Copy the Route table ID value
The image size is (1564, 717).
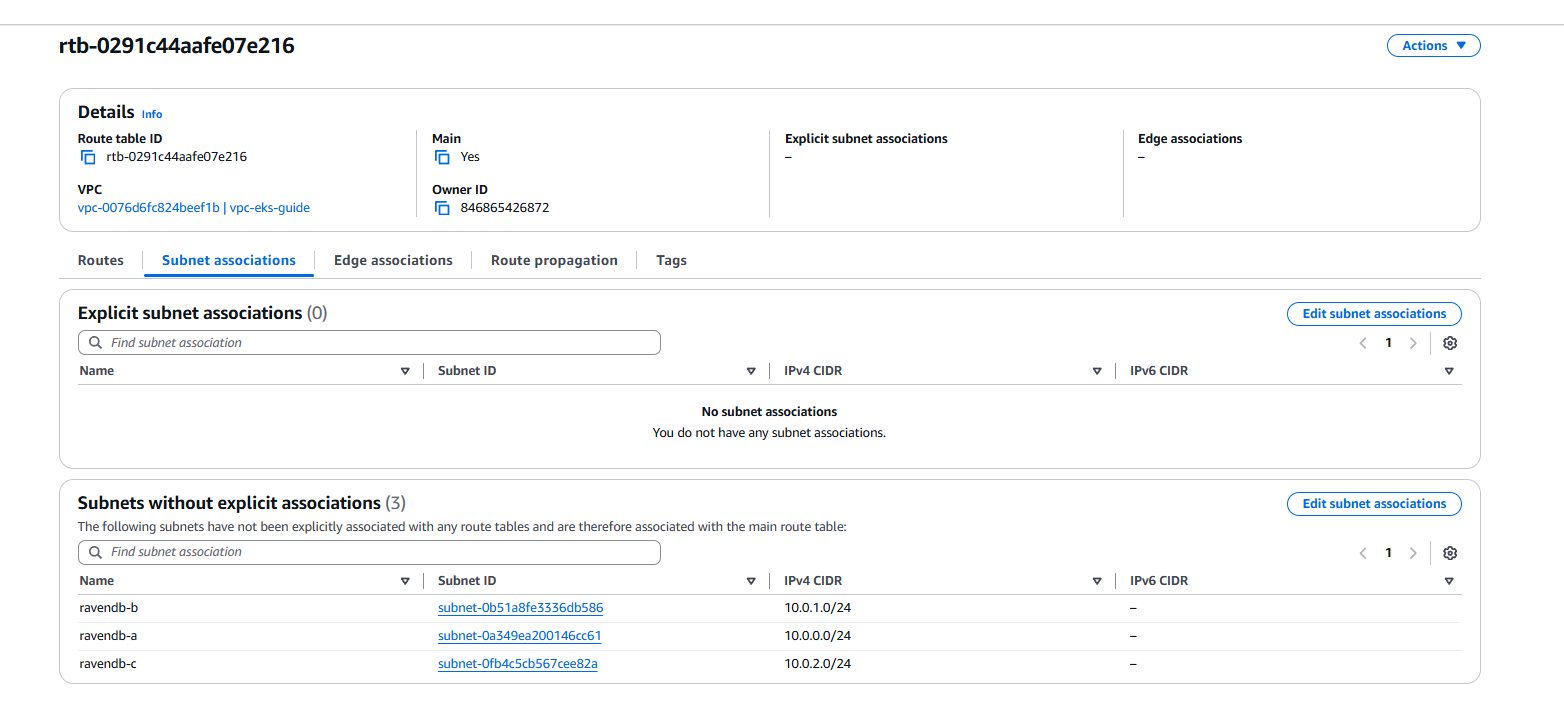tap(88, 157)
